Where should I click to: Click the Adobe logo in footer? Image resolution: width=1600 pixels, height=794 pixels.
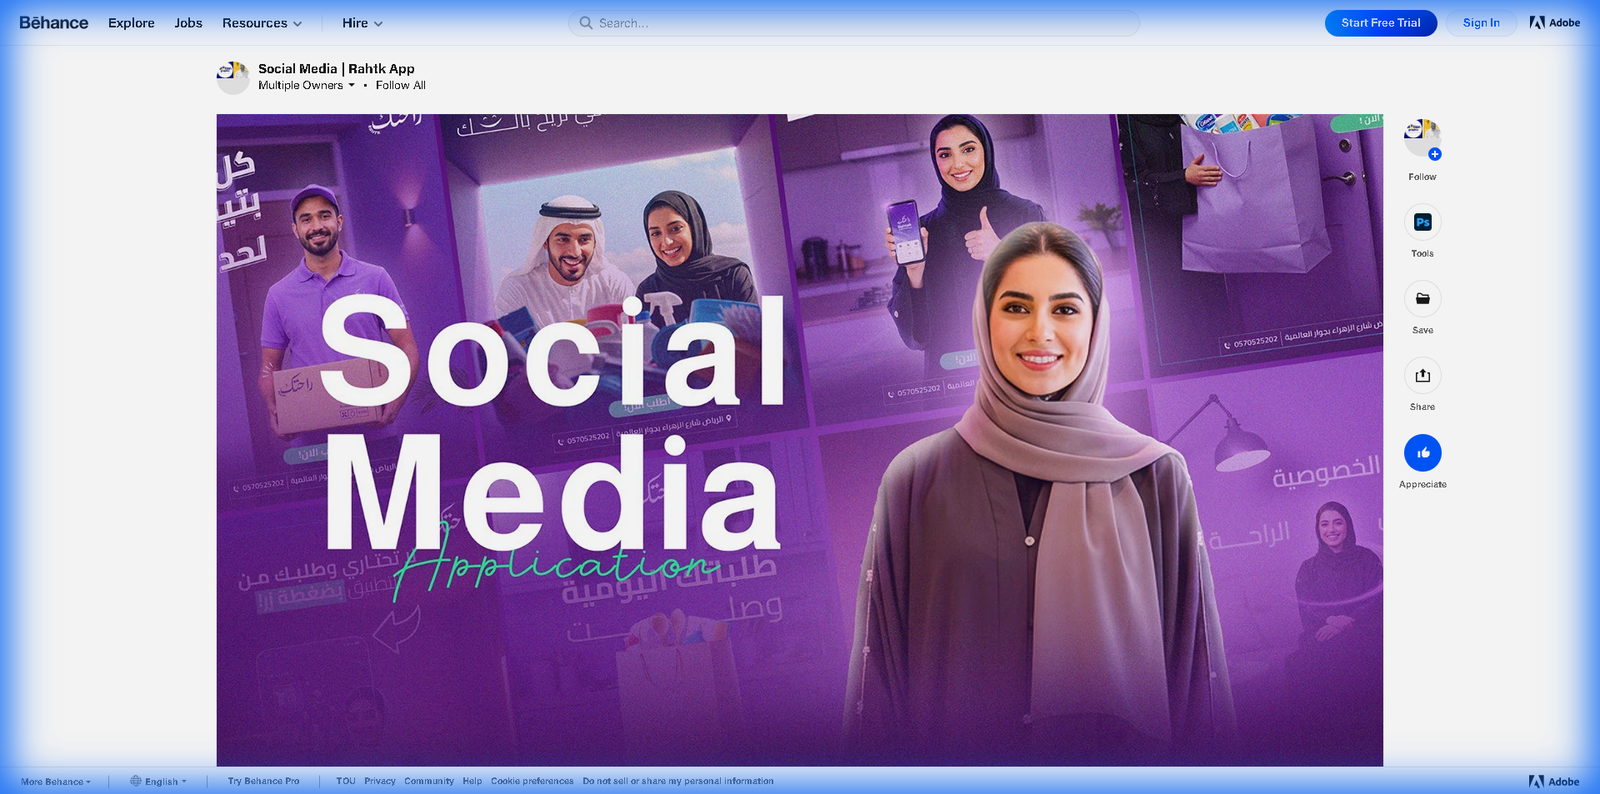coord(1553,781)
